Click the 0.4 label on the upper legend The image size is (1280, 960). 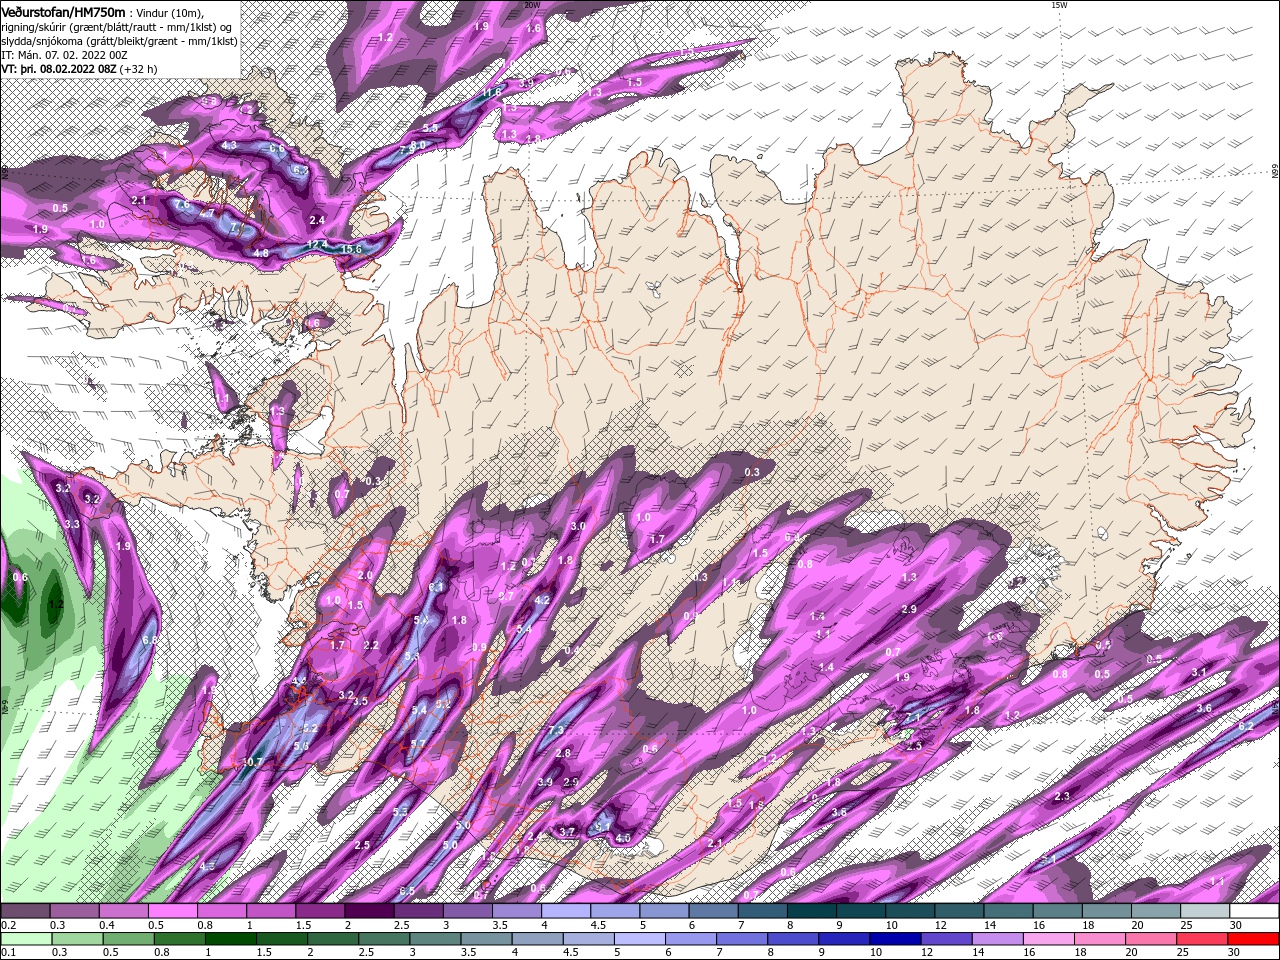click(x=107, y=925)
